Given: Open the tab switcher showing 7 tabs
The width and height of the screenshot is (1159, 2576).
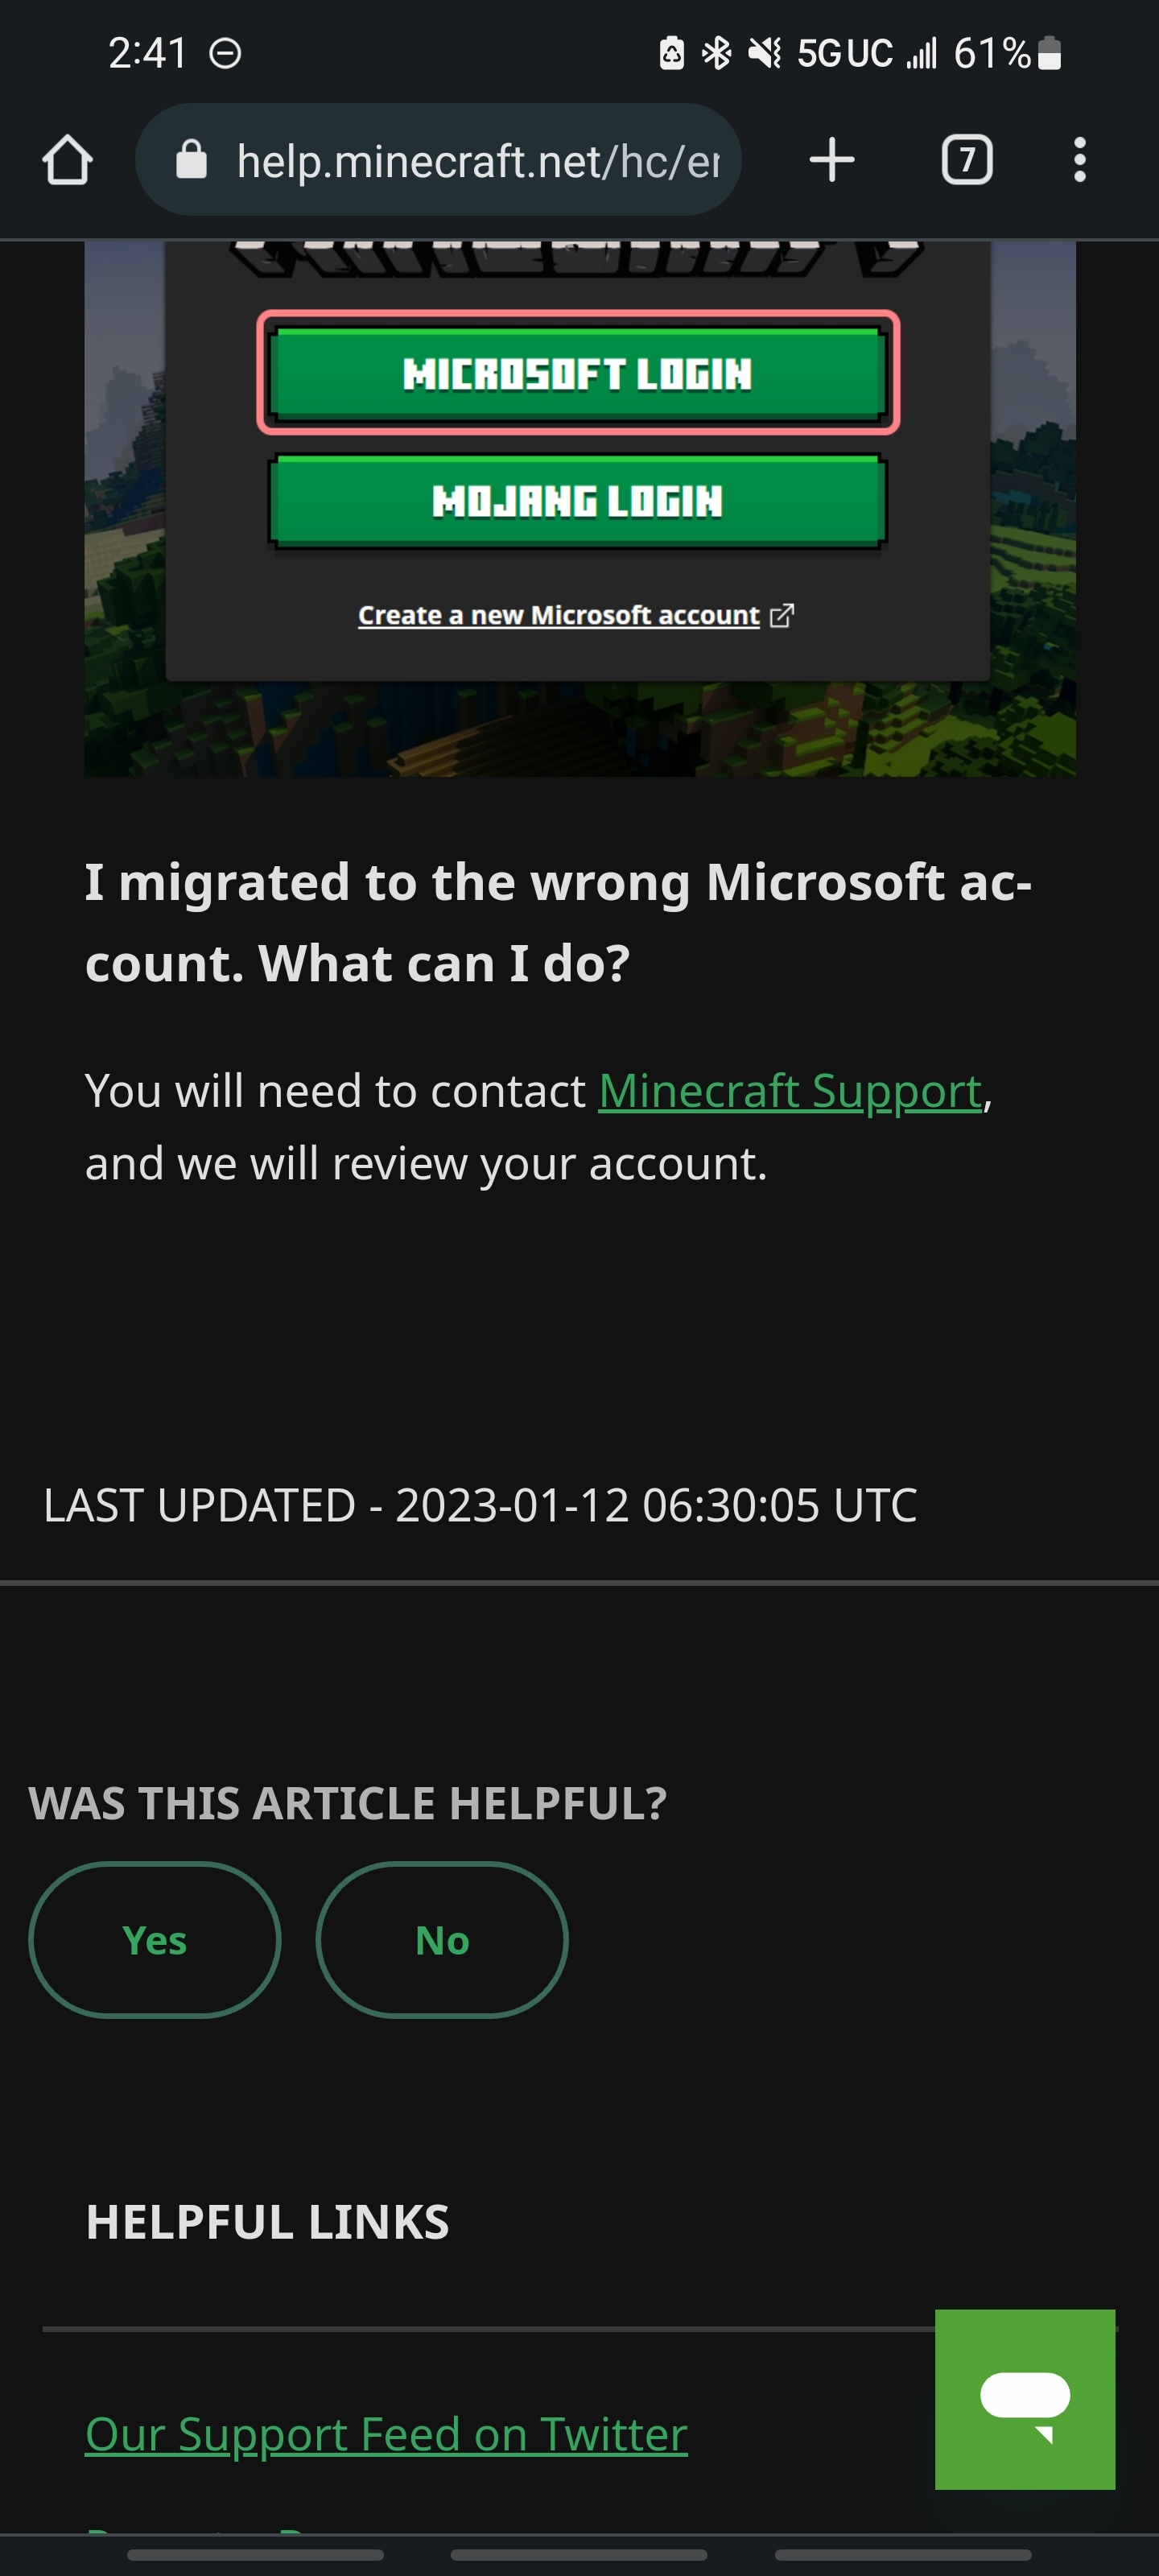Looking at the screenshot, I should pyautogui.click(x=967, y=160).
